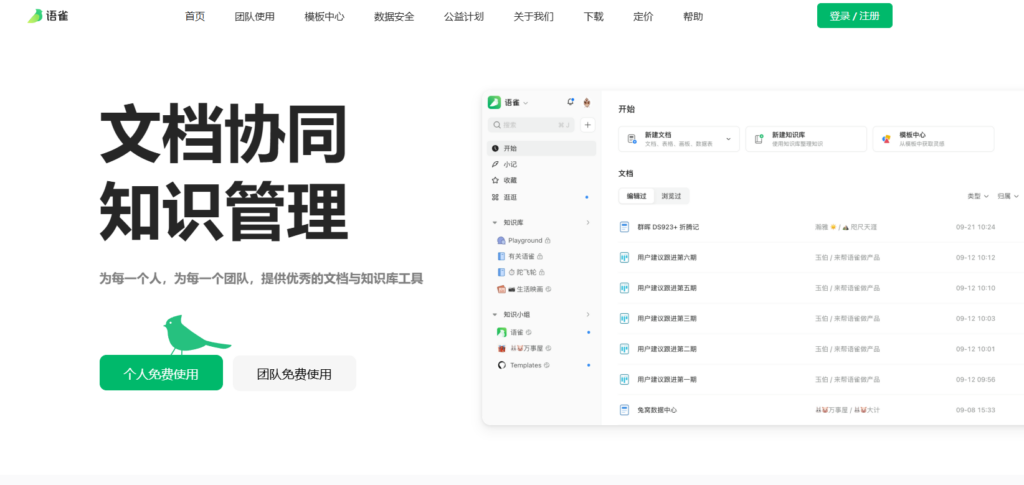This screenshot has height=485, width=1024.
Task: Collapse the 知识小组 section in the sidebar
Action: click(x=495, y=314)
